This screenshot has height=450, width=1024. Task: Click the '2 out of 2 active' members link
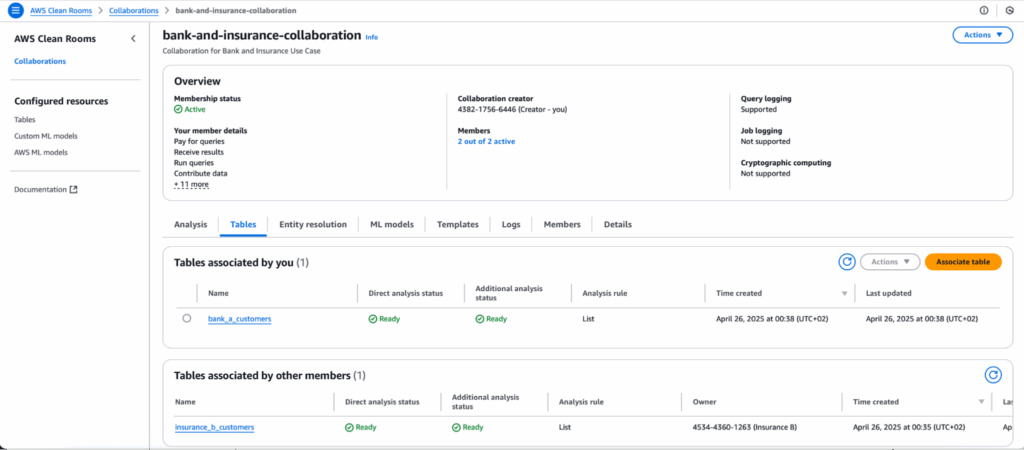[487, 141]
